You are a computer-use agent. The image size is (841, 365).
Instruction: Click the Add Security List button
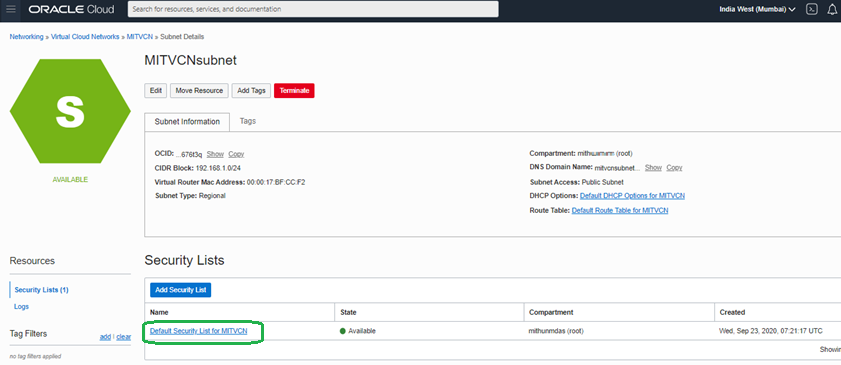click(x=181, y=290)
